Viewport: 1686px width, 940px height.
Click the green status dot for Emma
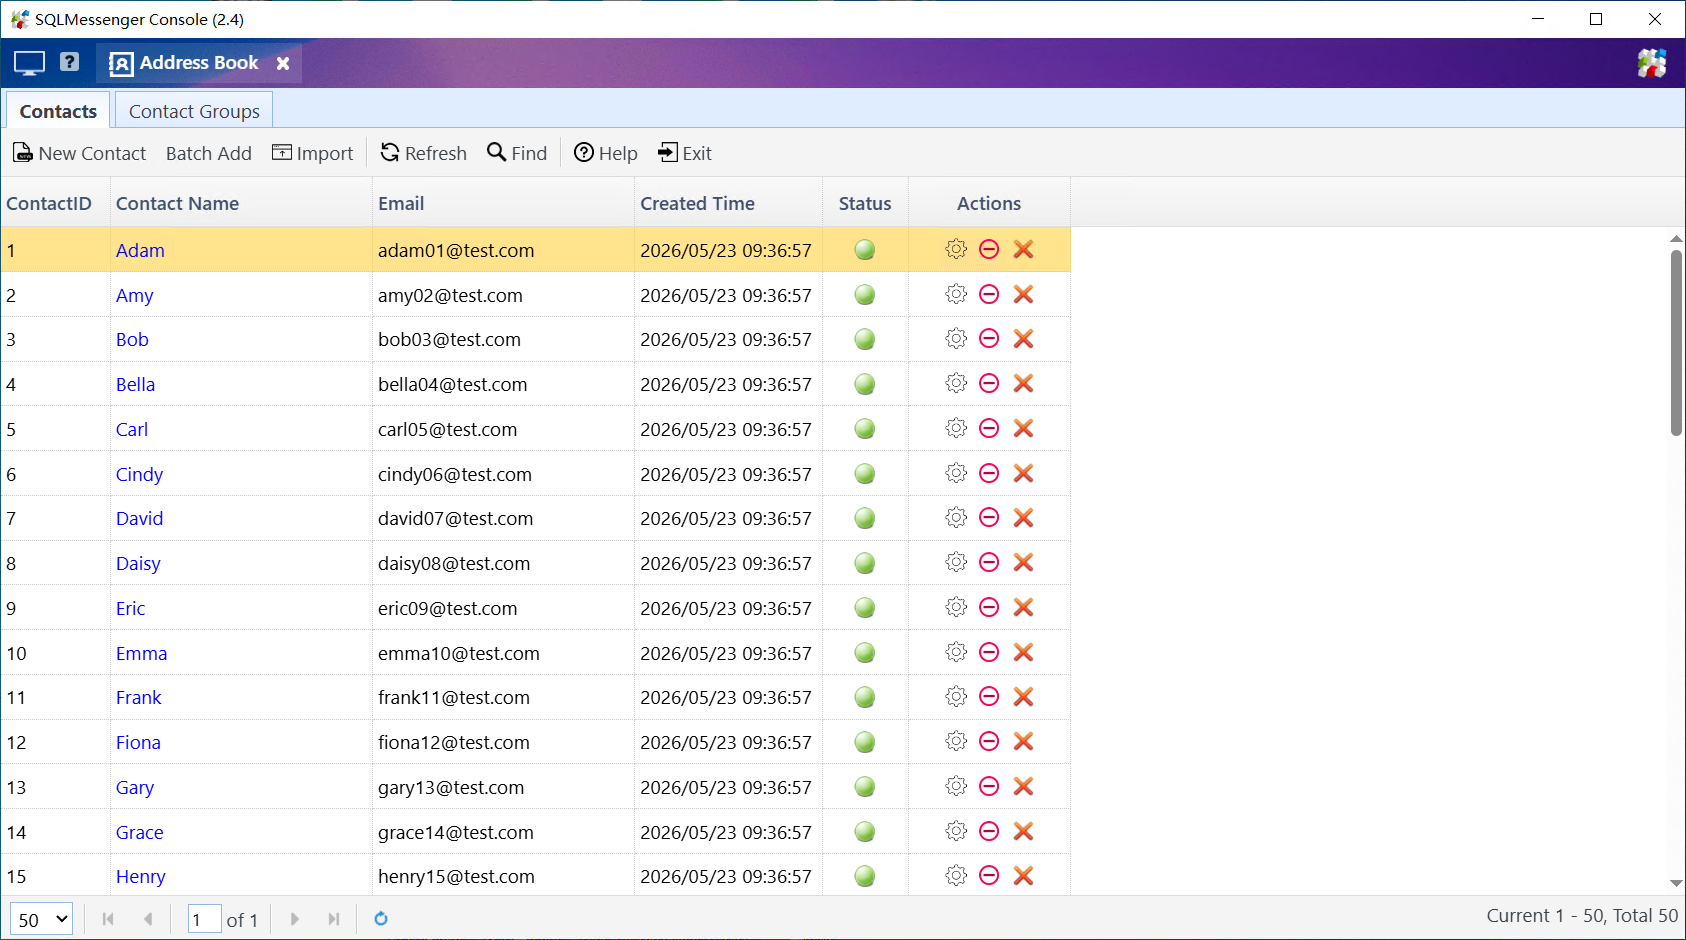865,653
